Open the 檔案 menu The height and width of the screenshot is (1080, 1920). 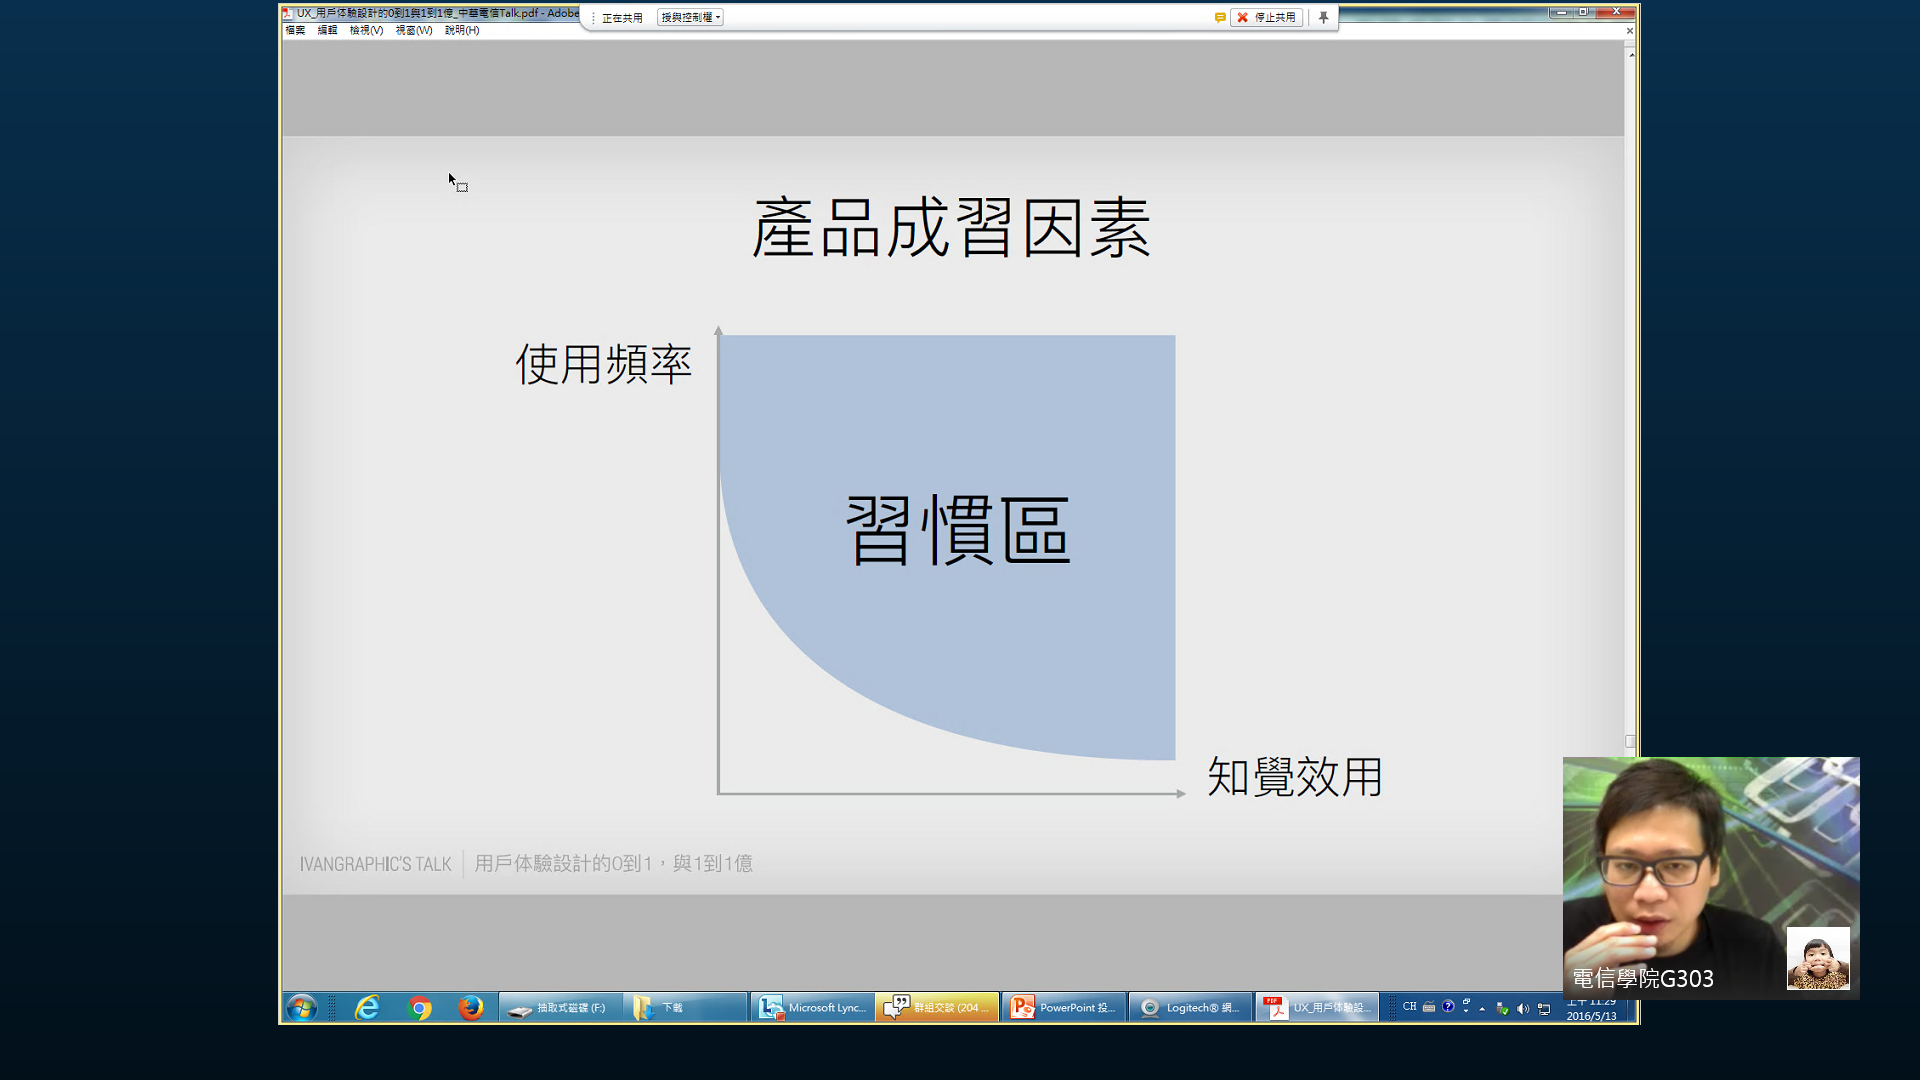(295, 30)
